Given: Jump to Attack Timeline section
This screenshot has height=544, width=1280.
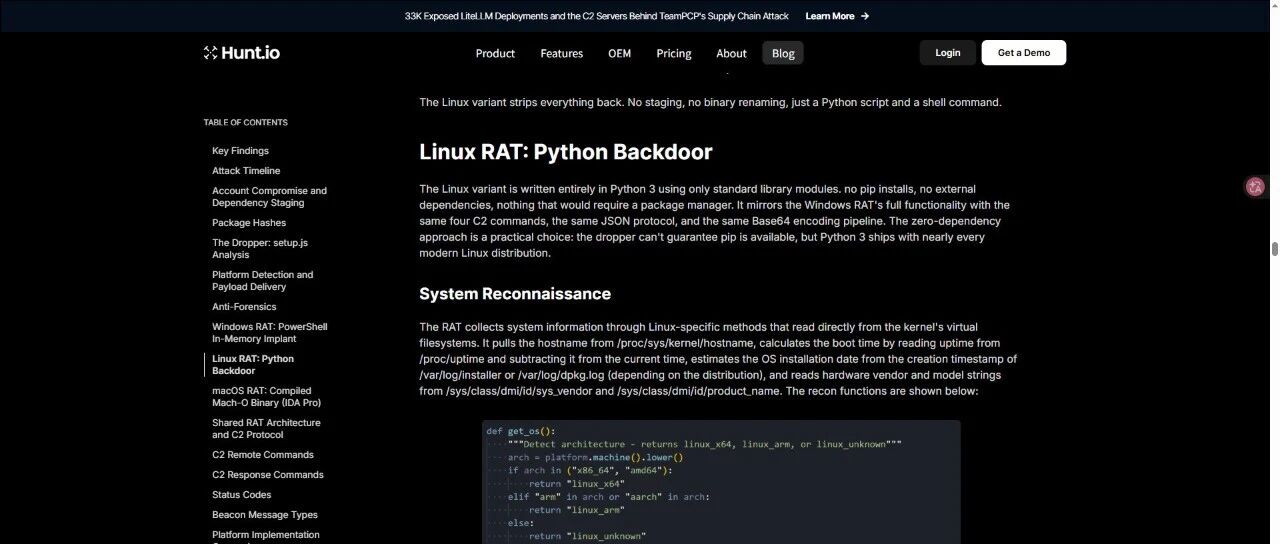Looking at the screenshot, I should [x=246, y=171].
